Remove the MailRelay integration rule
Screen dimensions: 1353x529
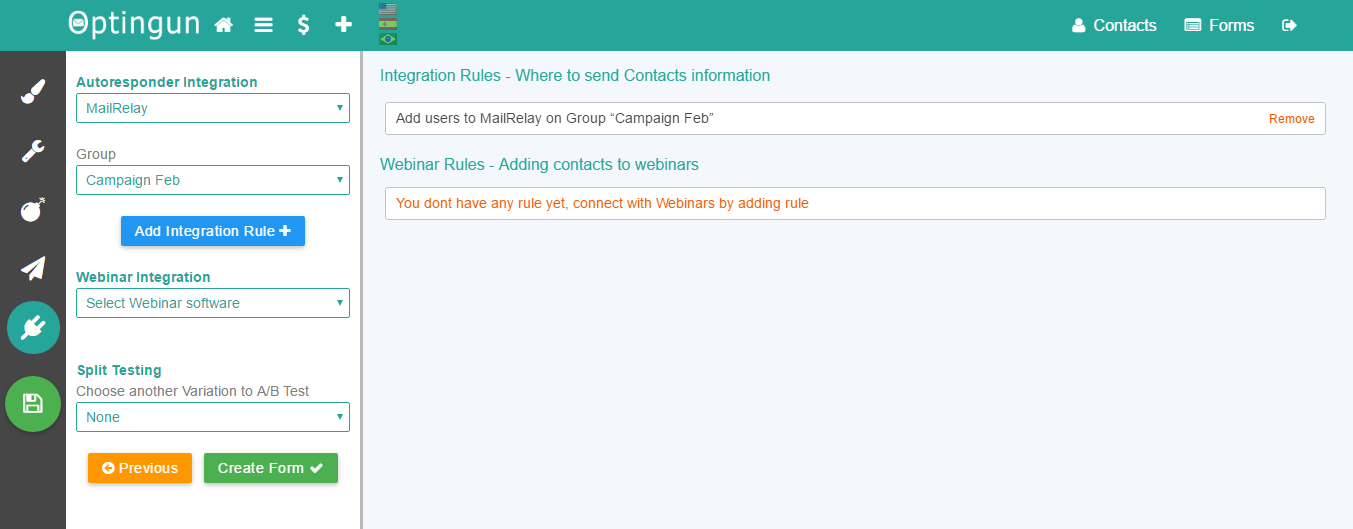1292,119
